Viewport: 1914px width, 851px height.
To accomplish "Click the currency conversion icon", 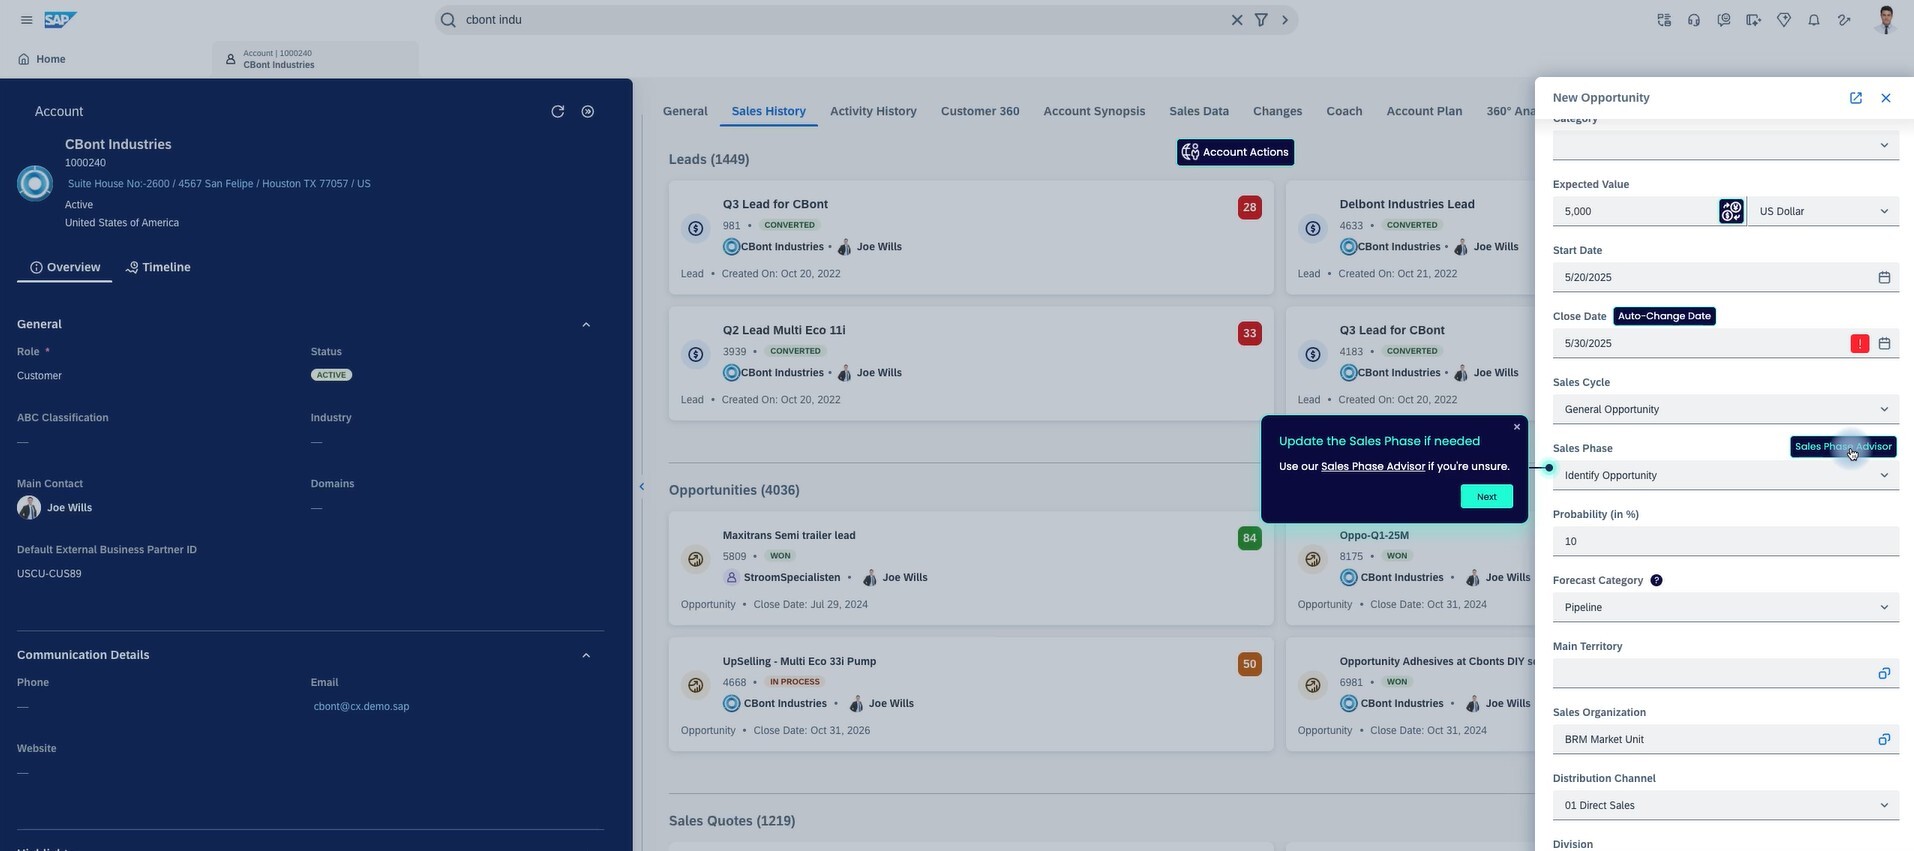I will (x=1731, y=211).
